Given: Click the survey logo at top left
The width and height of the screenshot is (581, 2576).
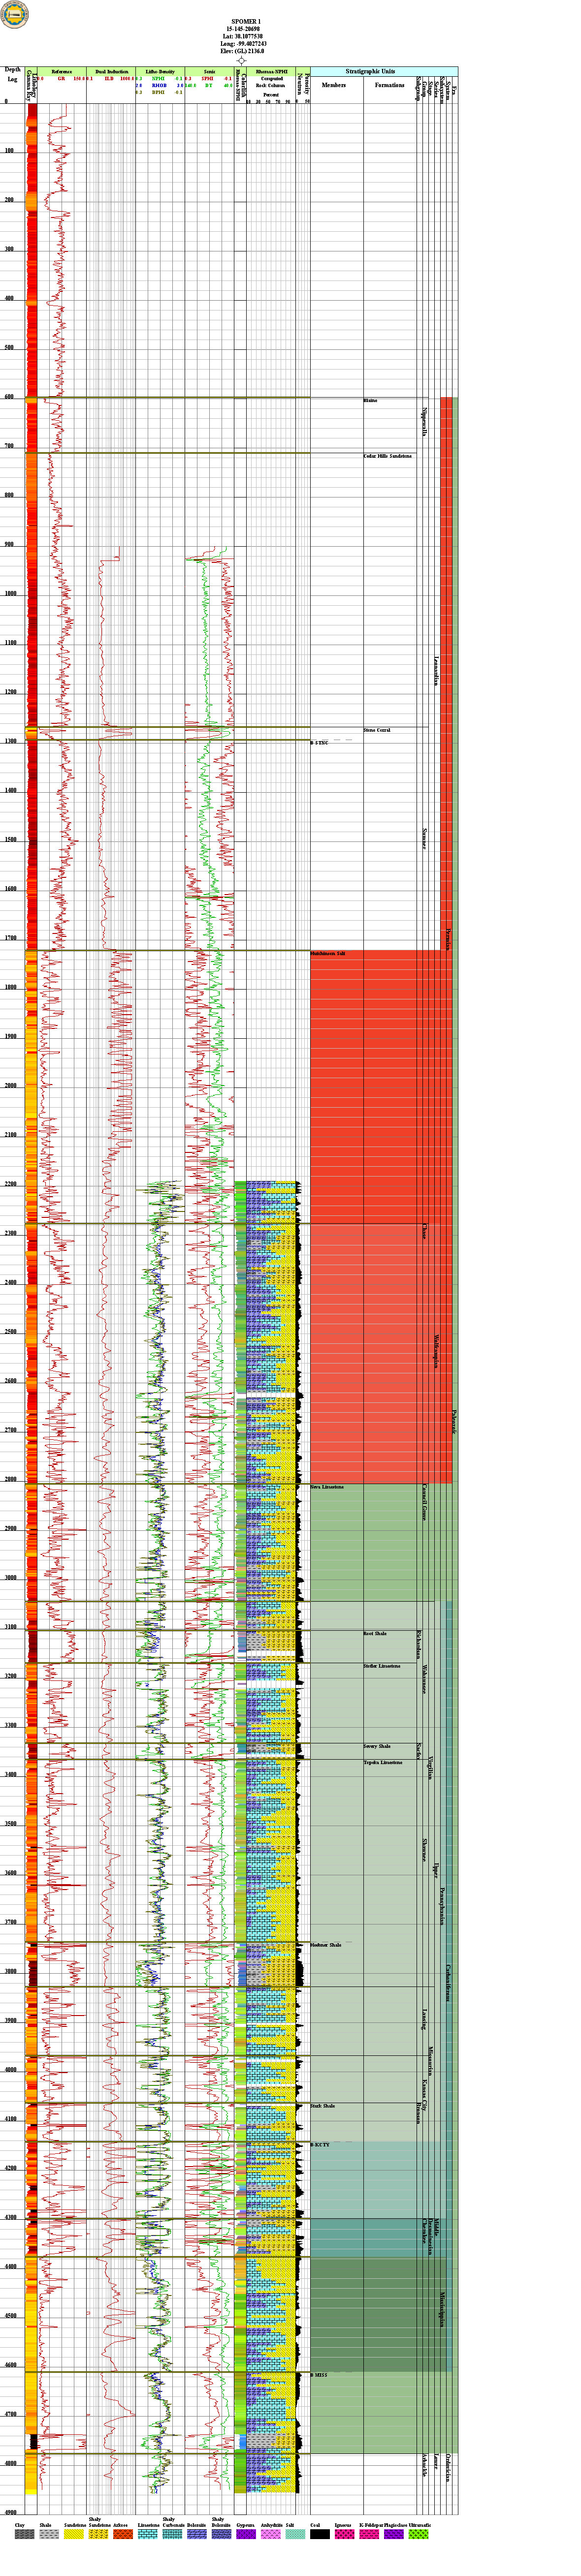Looking at the screenshot, I should [x=15, y=15].
